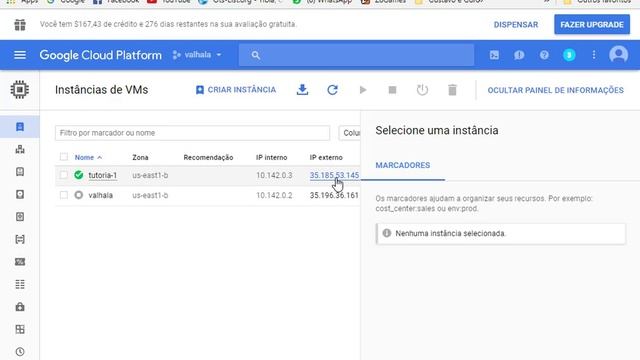The height and width of the screenshot is (360, 640).
Task: Click the green running status icon of tutoria-1
Action: click(x=78, y=175)
